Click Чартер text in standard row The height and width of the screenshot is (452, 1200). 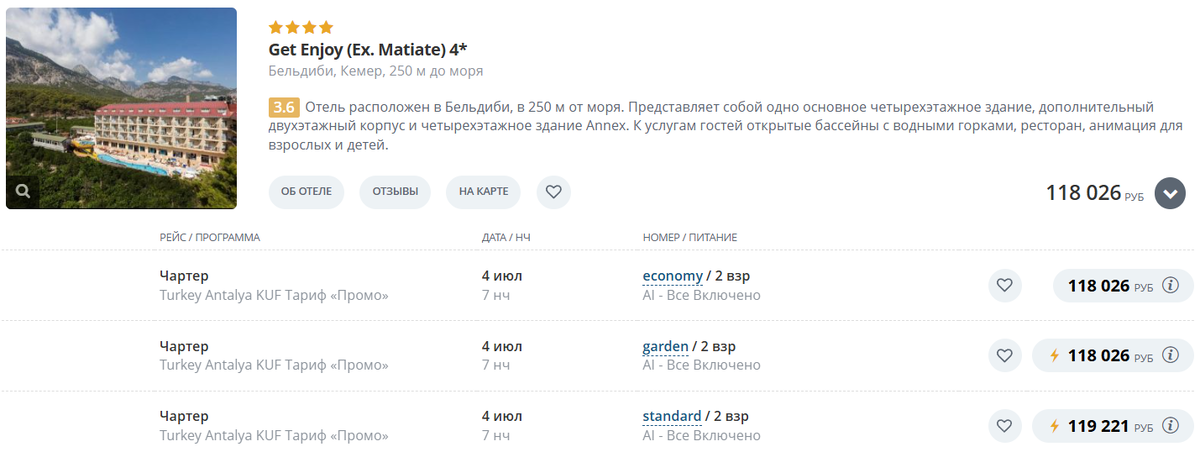pos(184,416)
